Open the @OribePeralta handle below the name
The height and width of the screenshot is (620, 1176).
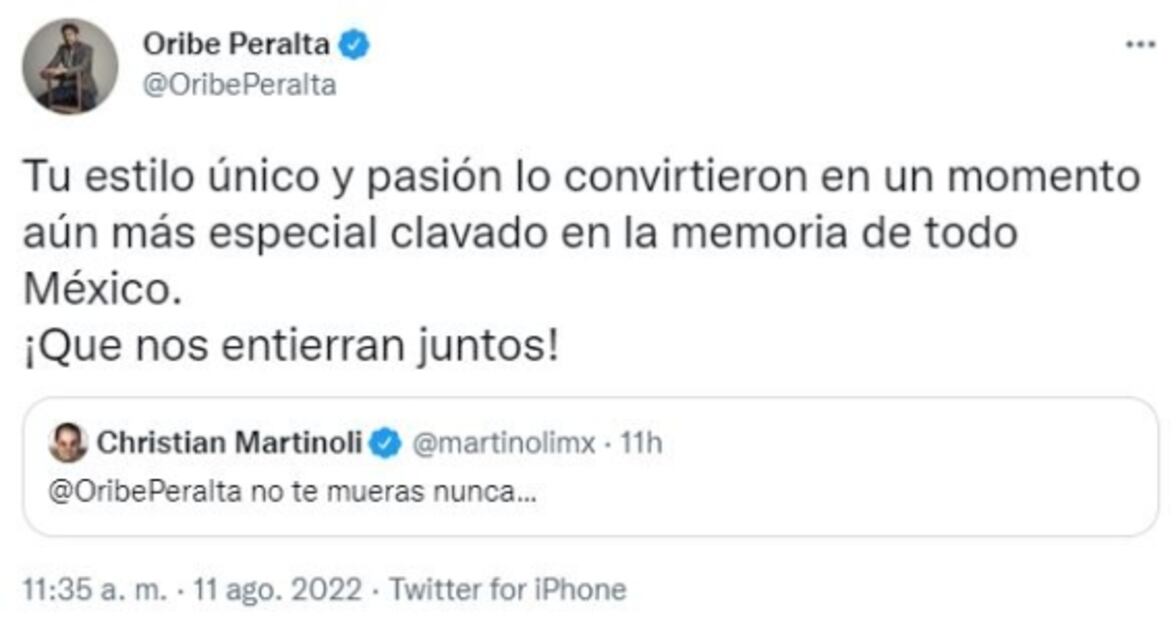coord(240,86)
